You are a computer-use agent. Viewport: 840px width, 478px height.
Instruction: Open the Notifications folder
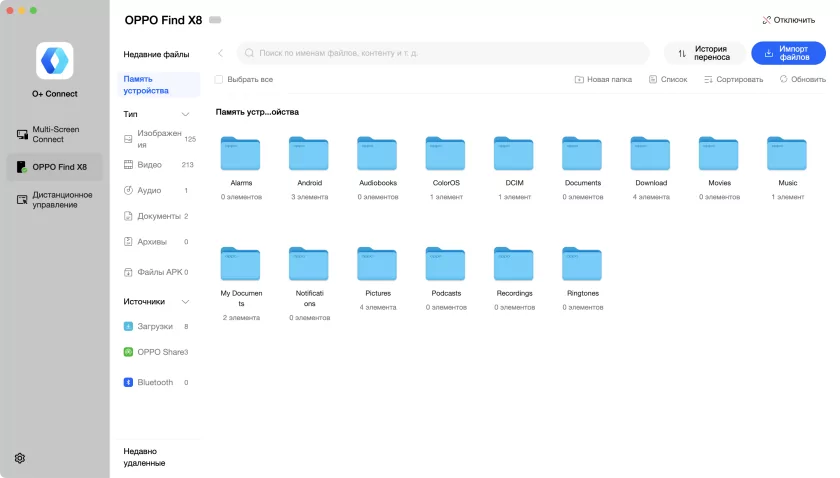309,264
